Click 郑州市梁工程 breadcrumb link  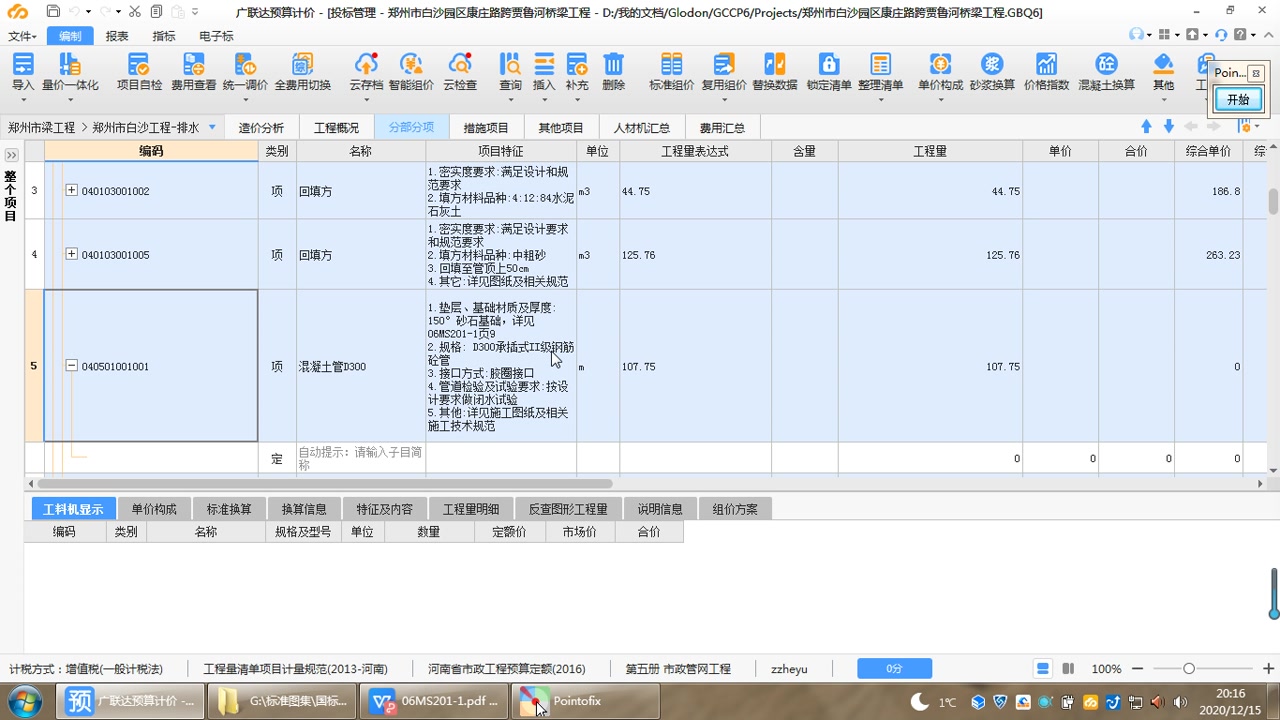click(x=41, y=128)
